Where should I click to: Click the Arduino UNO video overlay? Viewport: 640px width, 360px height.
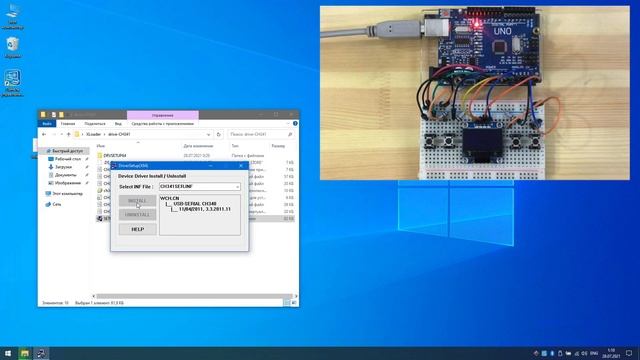click(475, 93)
